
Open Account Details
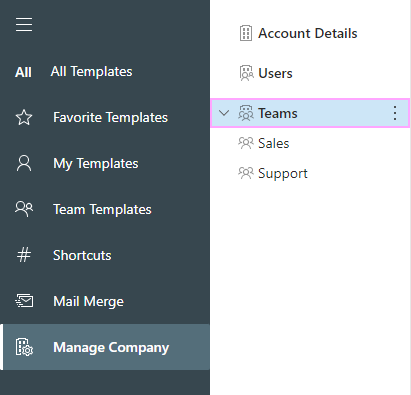click(x=308, y=33)
